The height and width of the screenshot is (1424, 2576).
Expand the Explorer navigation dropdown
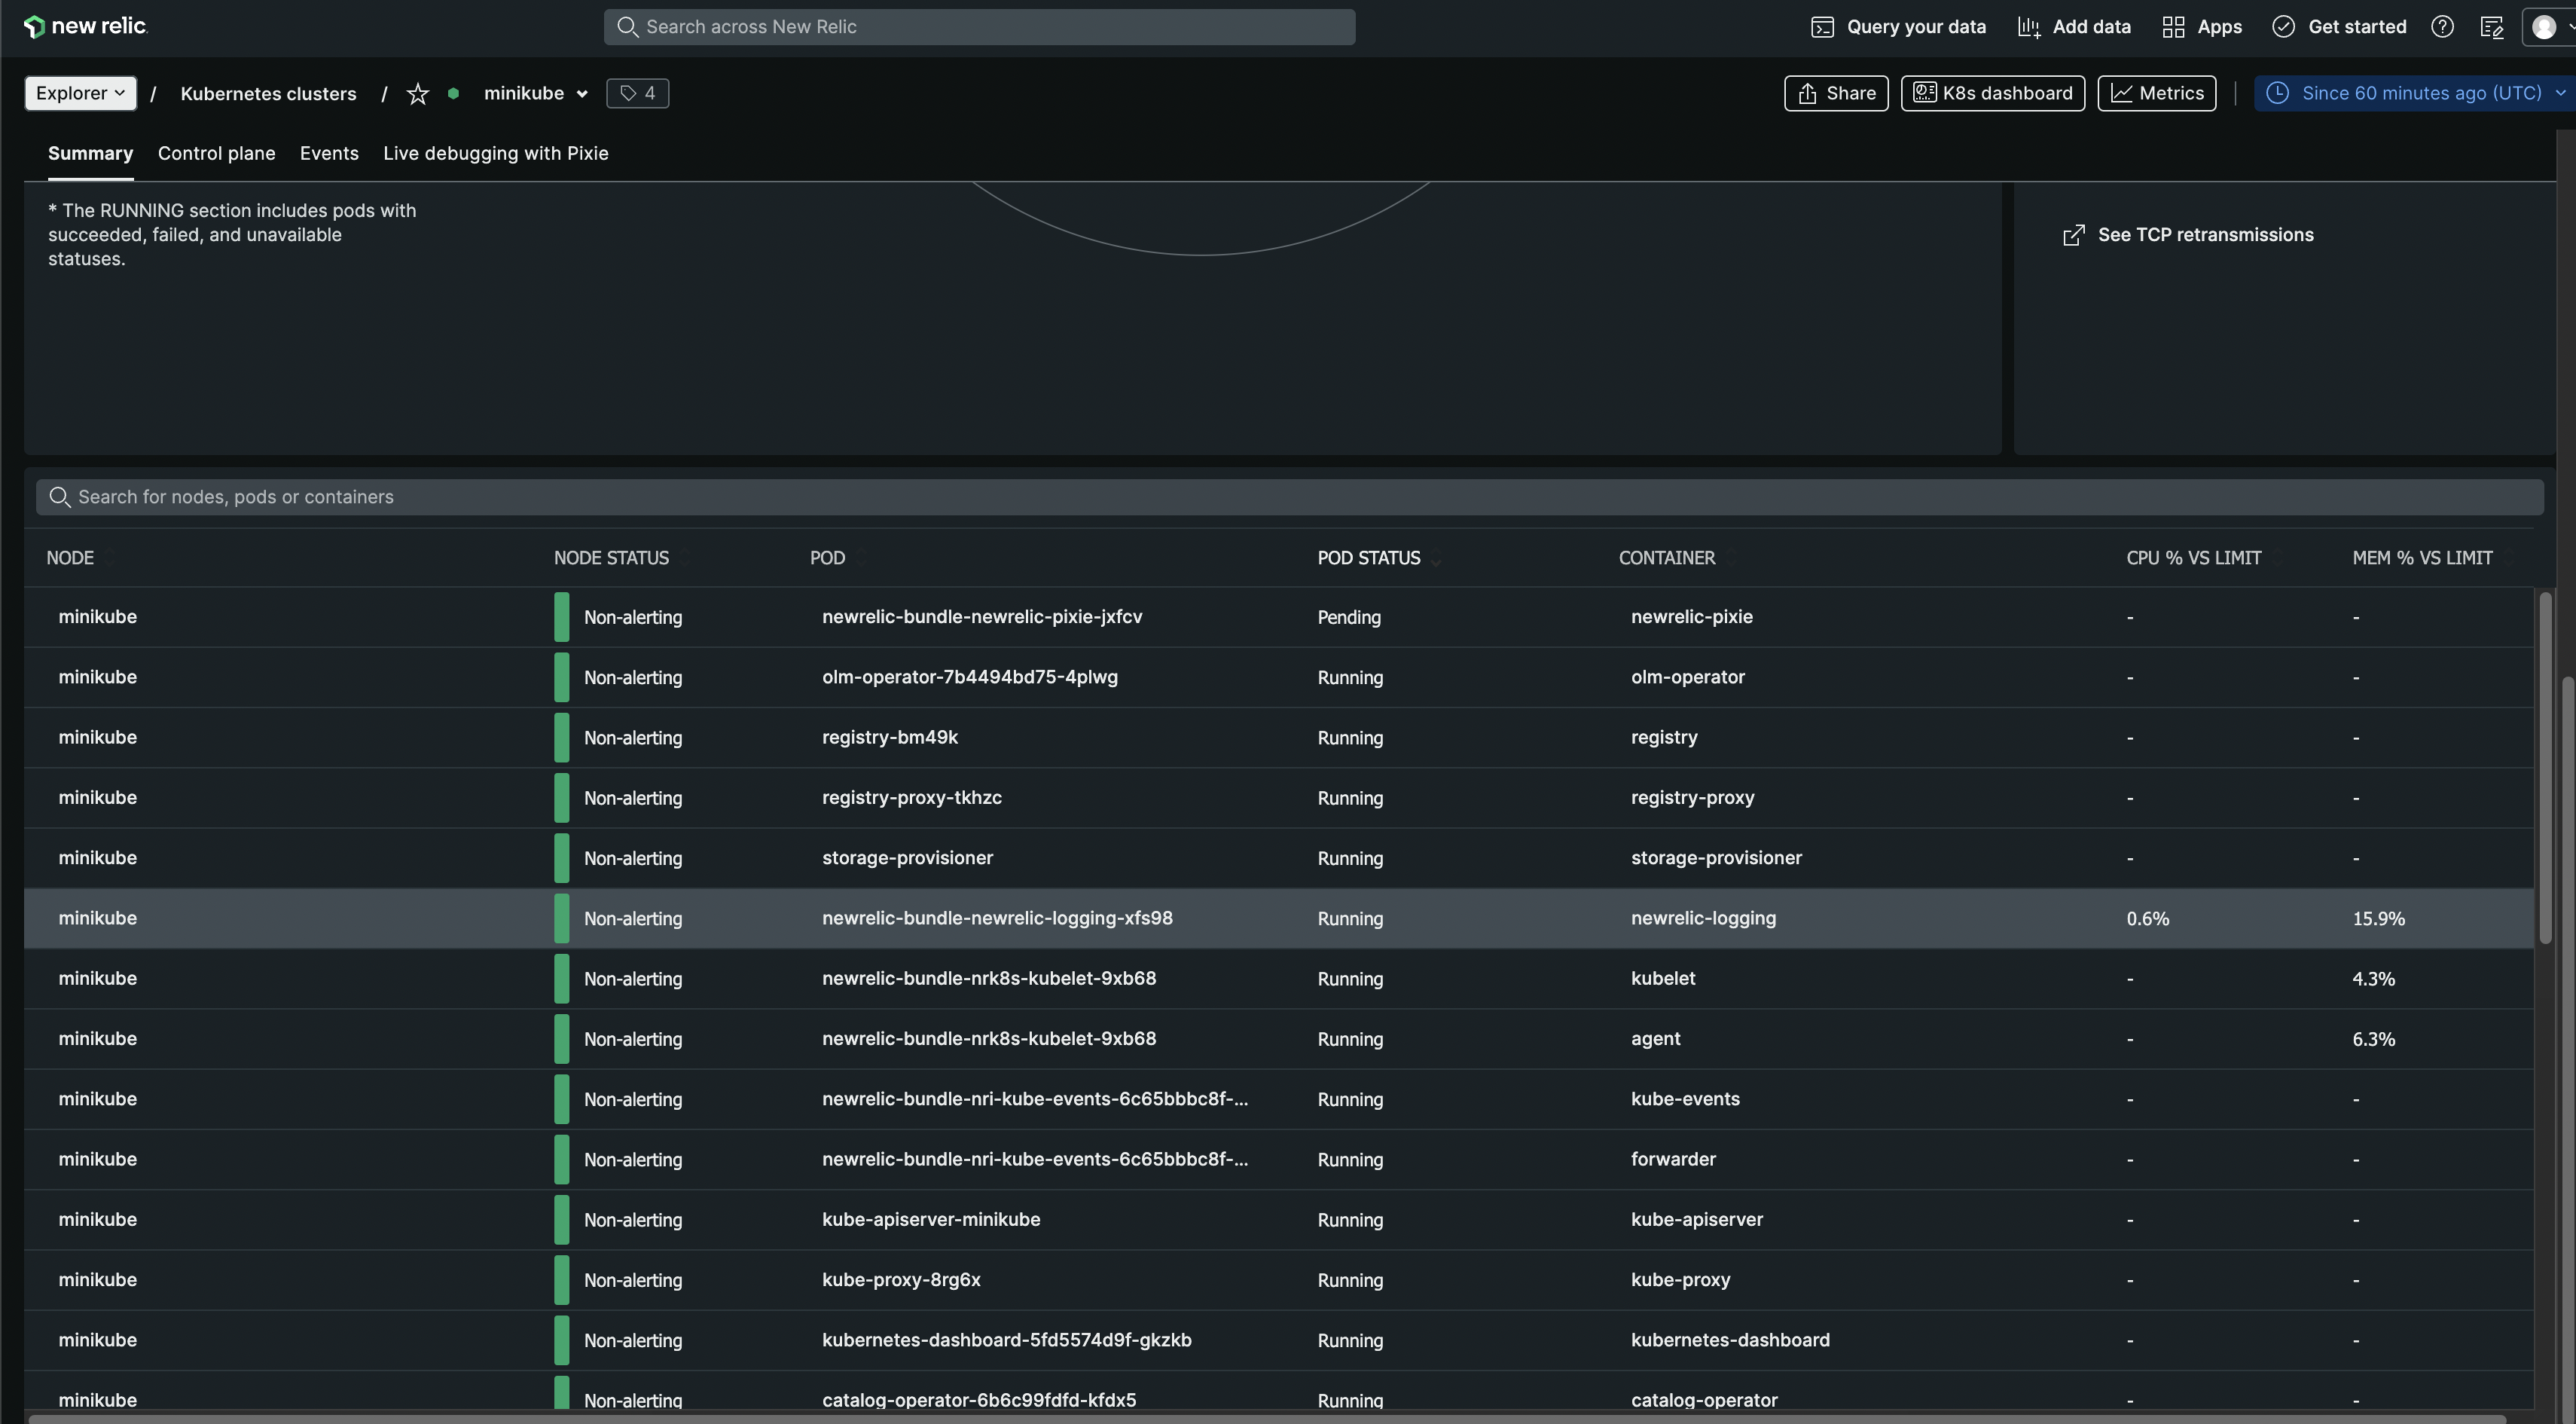[x=79, y=93]
